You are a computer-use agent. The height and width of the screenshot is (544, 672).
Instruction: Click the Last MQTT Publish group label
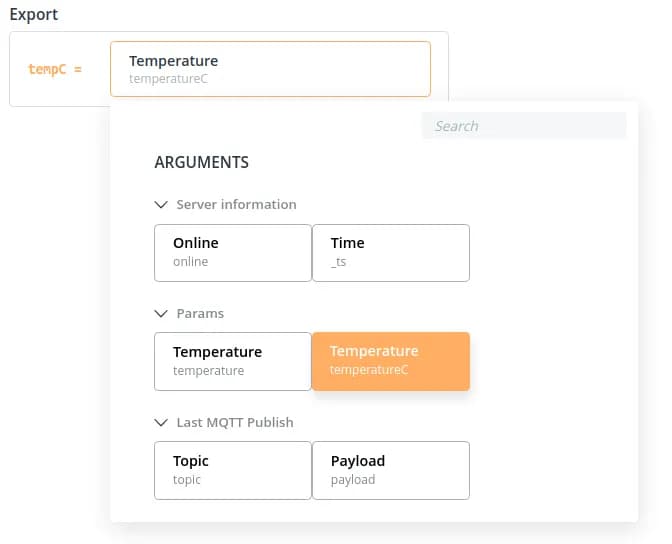pyautogui.click(x=235, y=422)
